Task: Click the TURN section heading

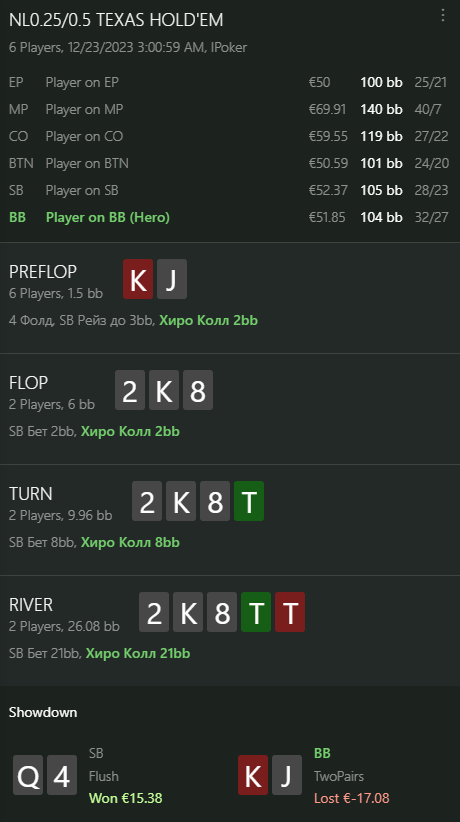Action: [30, 494]
